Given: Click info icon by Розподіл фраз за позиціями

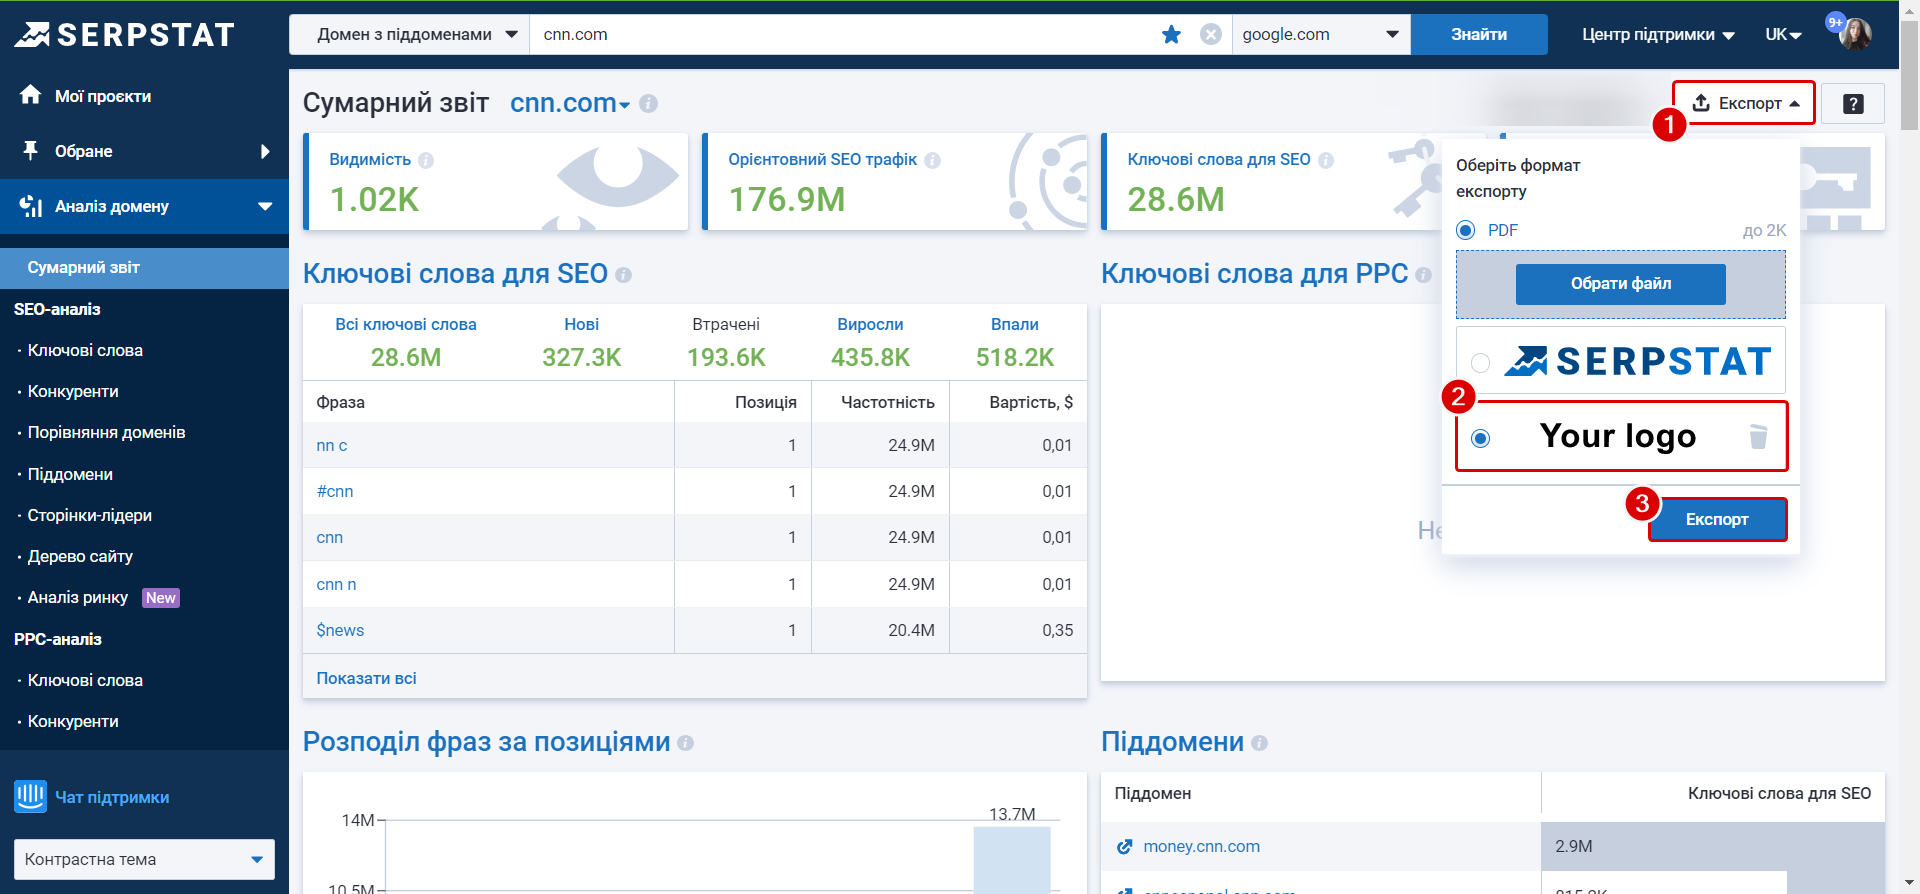Looking at the screenshot, I should coord(685,743).
